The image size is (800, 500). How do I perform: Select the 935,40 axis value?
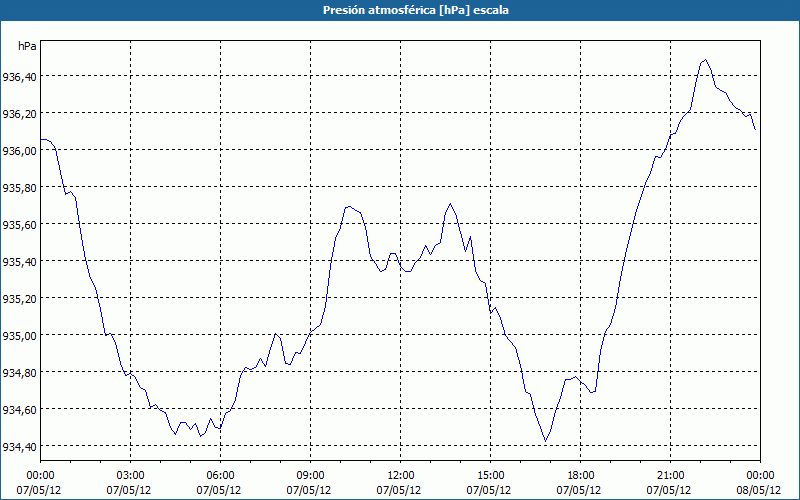19,263
